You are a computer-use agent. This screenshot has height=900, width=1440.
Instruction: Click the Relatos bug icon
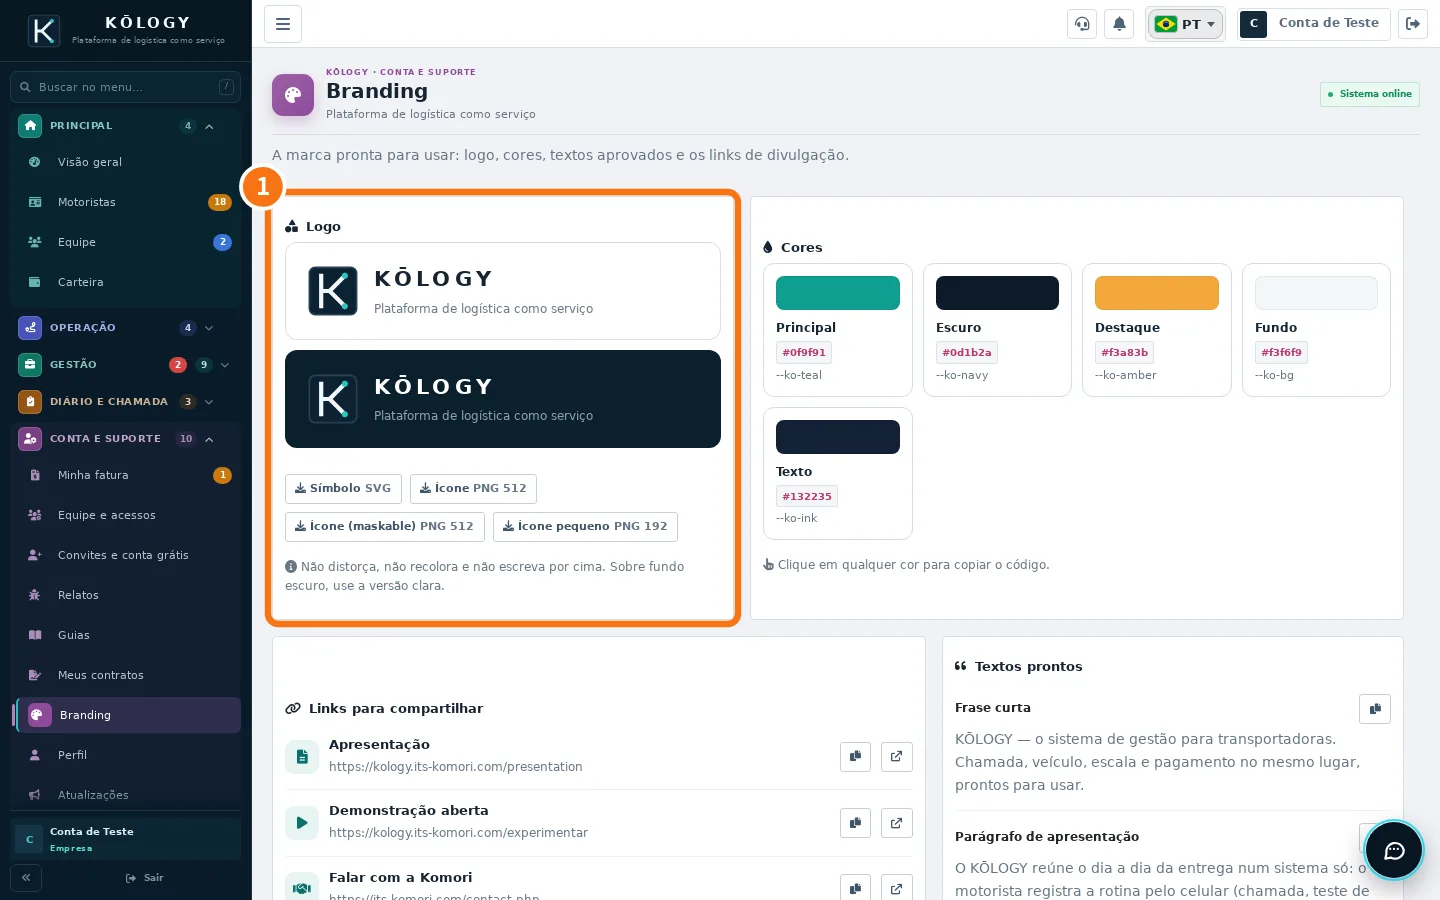point(35,595)
